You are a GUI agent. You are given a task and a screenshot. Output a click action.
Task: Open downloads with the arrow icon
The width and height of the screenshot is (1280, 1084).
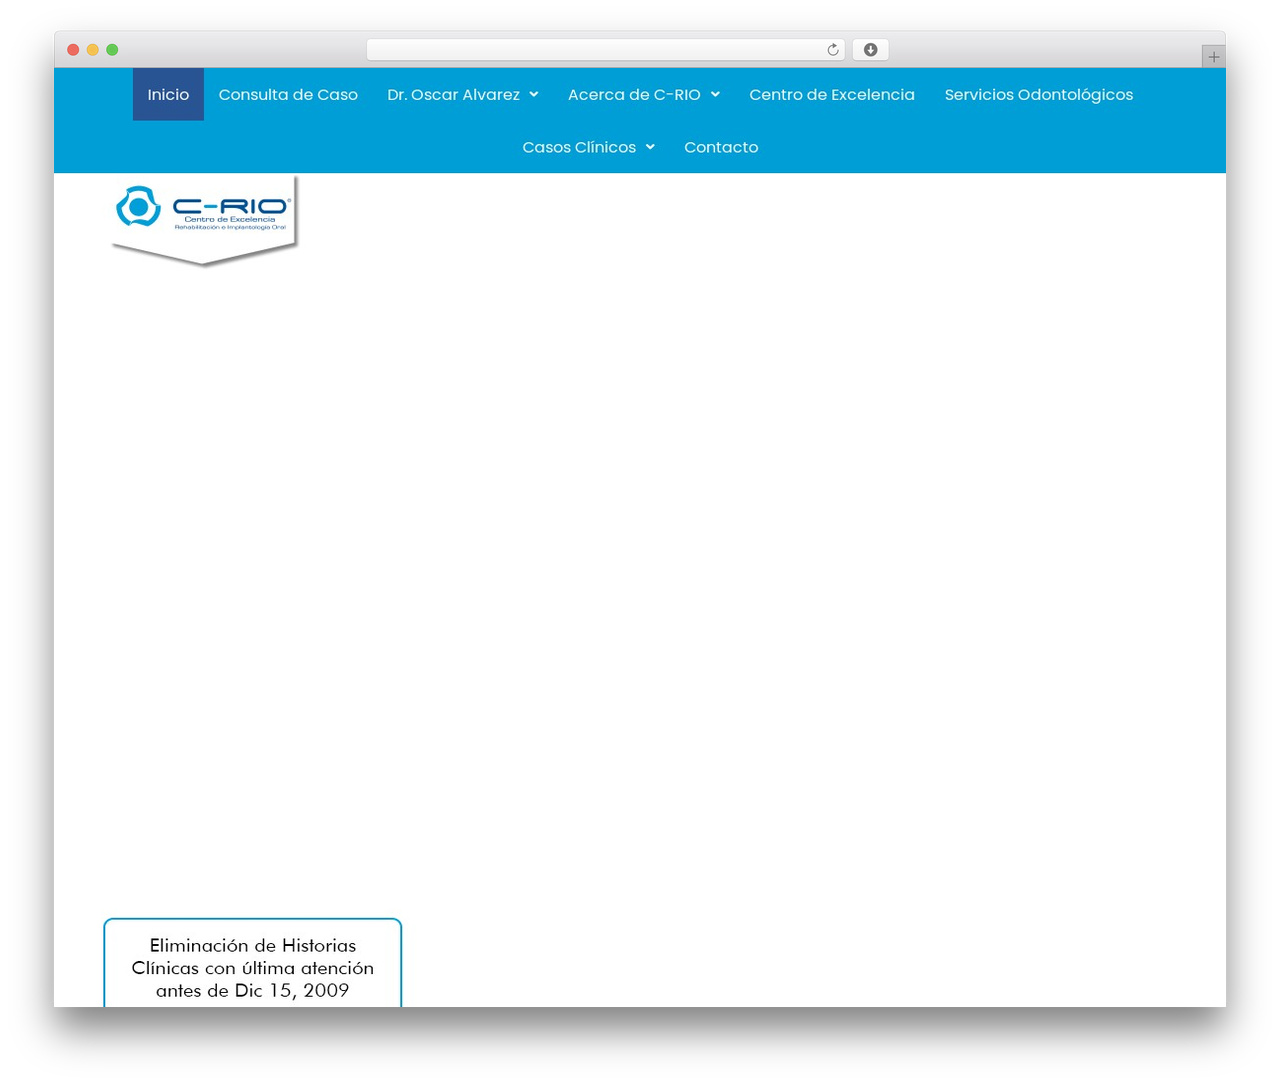(871, 50)
